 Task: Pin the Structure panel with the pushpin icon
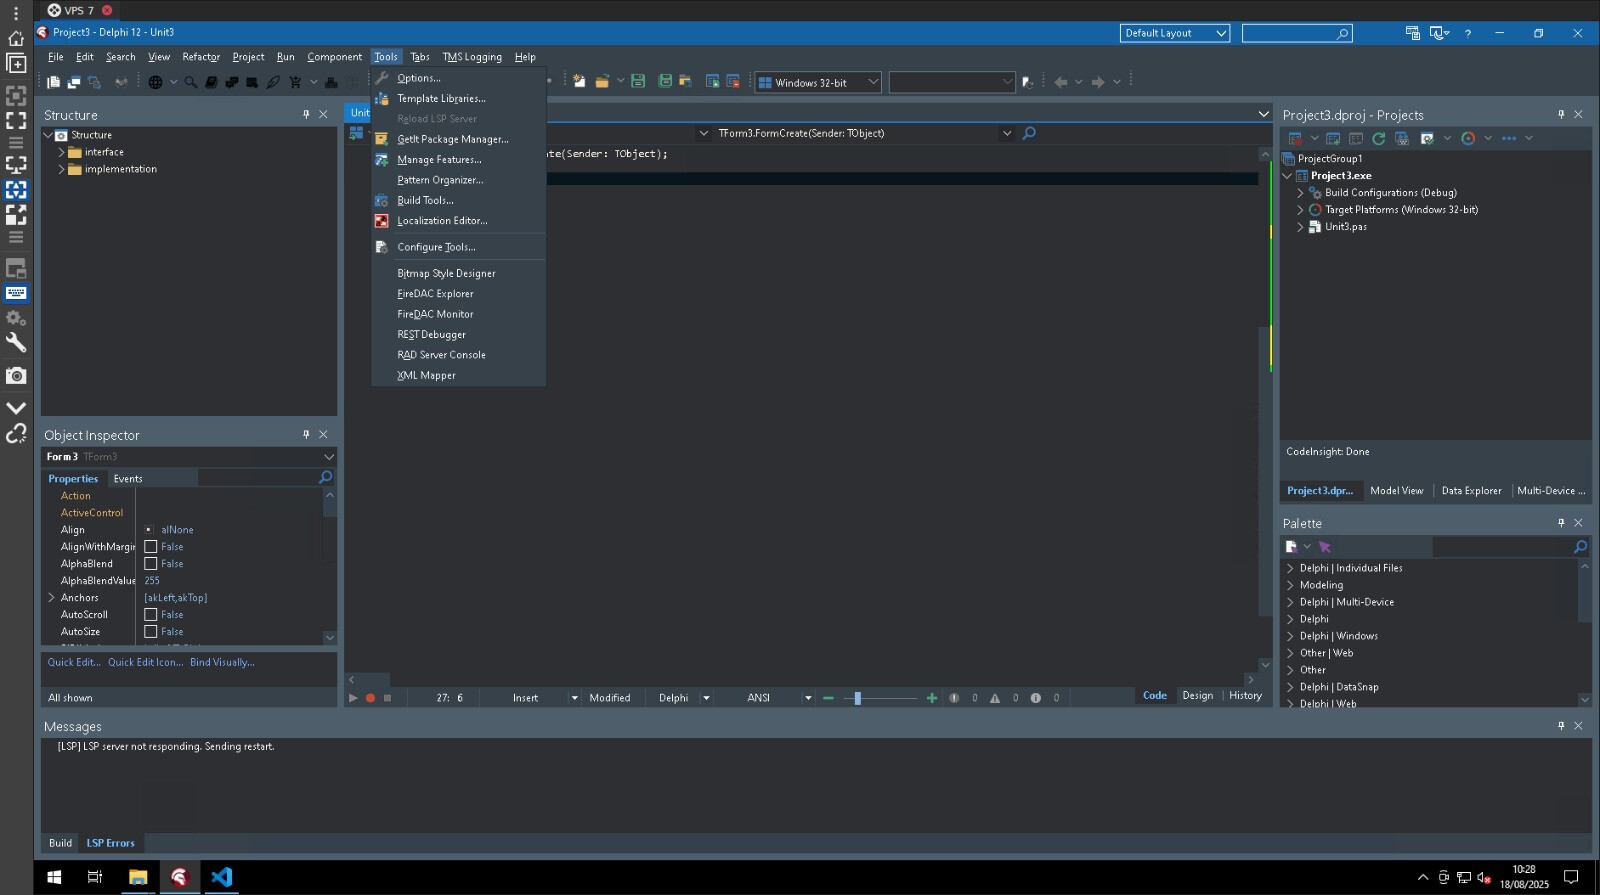coord(306,115)
